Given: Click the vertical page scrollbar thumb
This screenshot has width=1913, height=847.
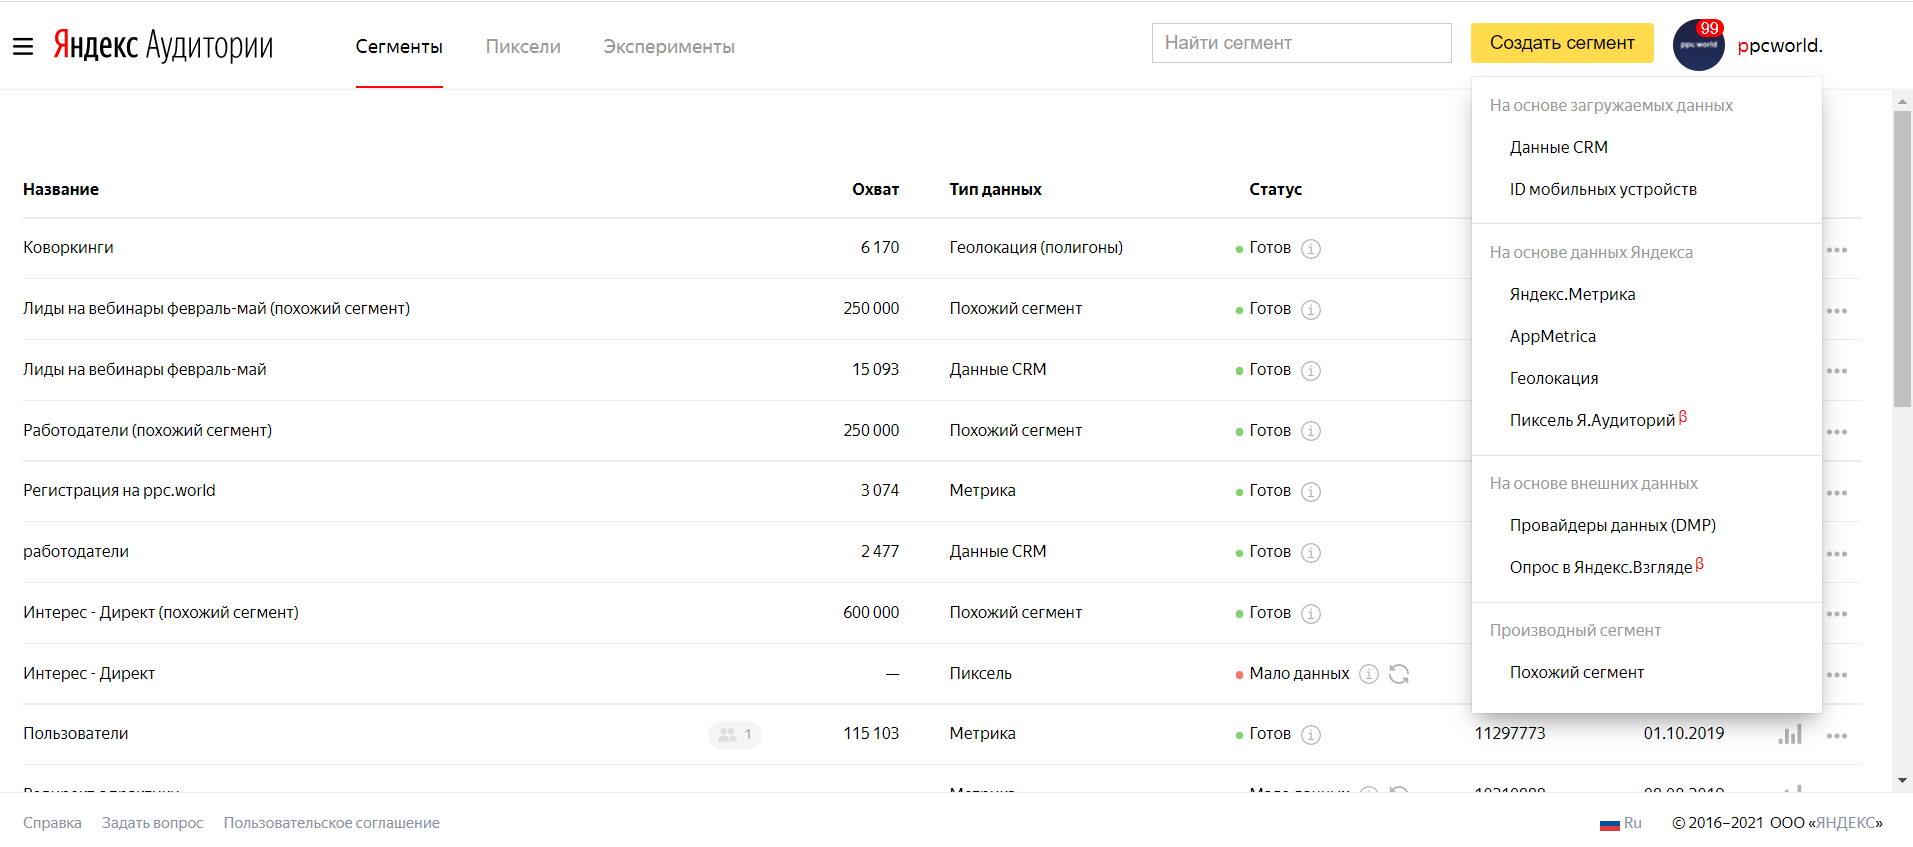Looking at the screenshot, I should tap(1902, 258).
